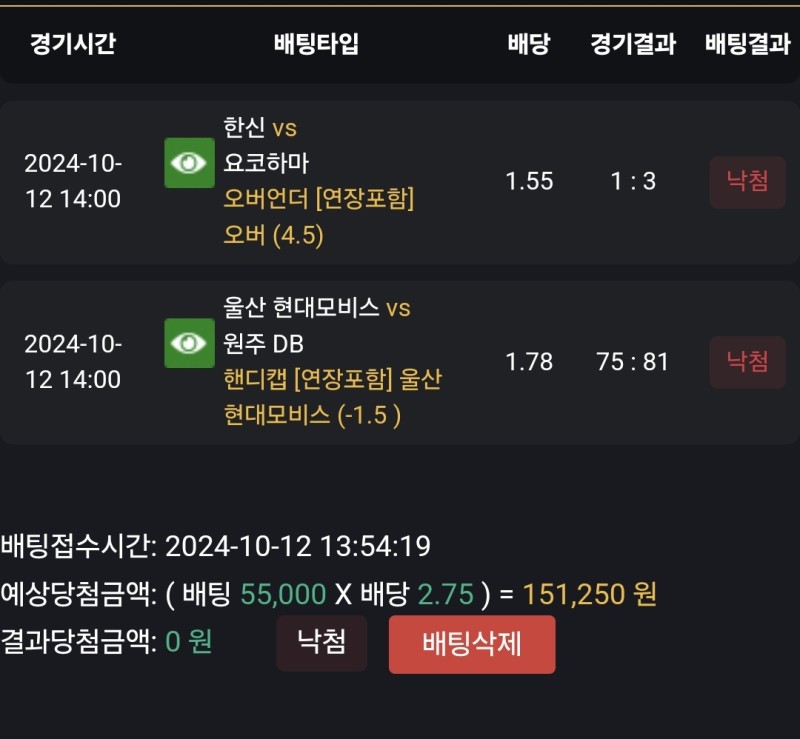Click the 배당 column header
The image size is (800, 739).
tap(528, 44)
